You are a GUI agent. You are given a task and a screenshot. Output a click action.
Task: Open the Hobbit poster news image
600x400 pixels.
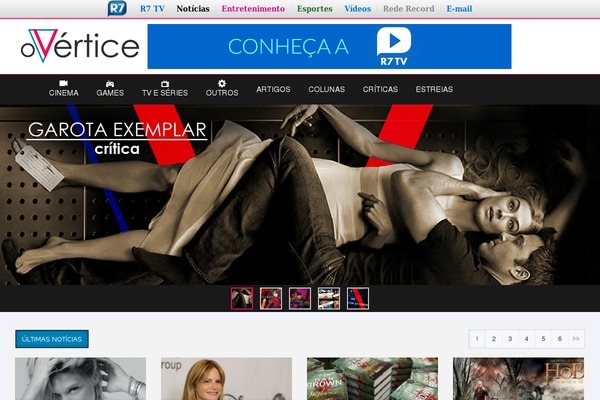pyautogui.click(x=519, y=379)
